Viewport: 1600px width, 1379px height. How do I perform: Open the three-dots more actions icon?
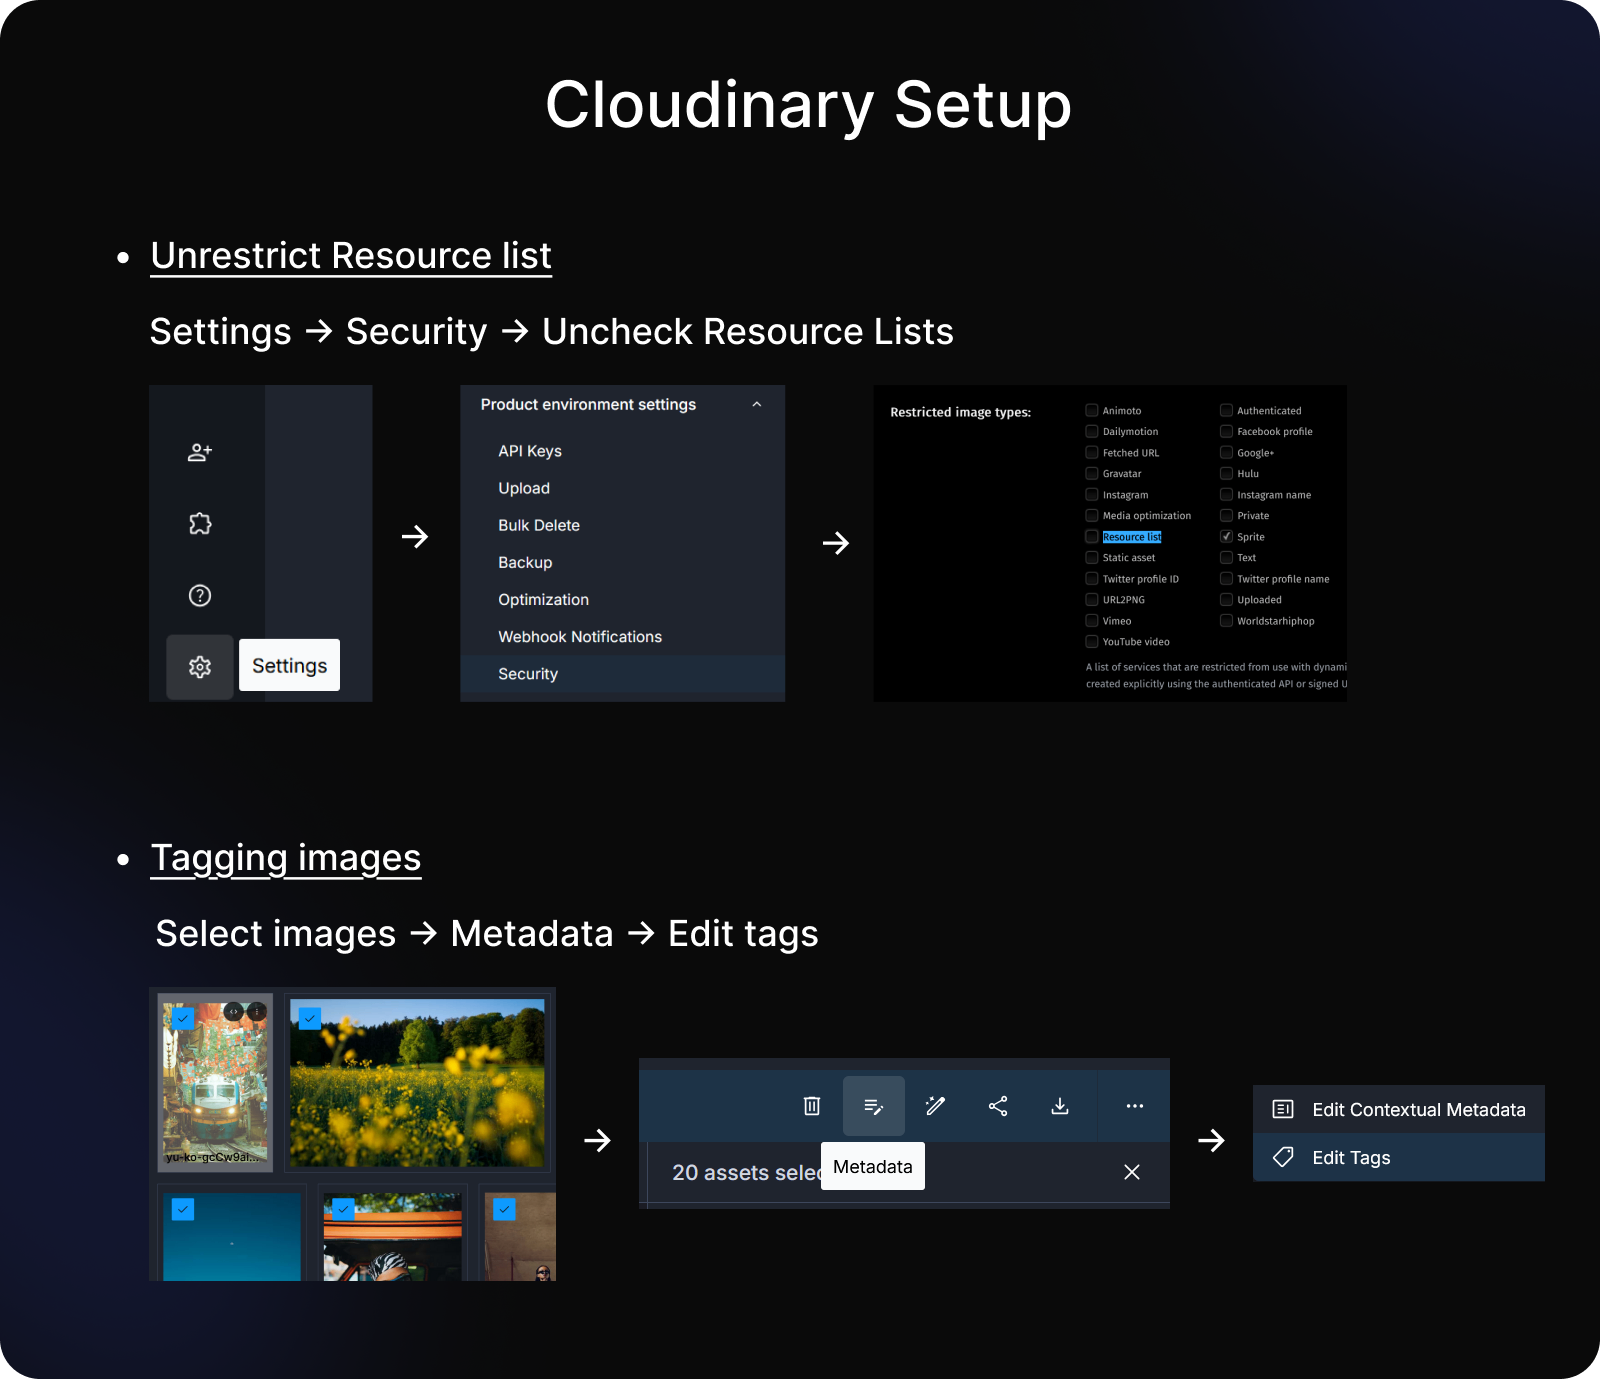(x=1135, y=1106)
